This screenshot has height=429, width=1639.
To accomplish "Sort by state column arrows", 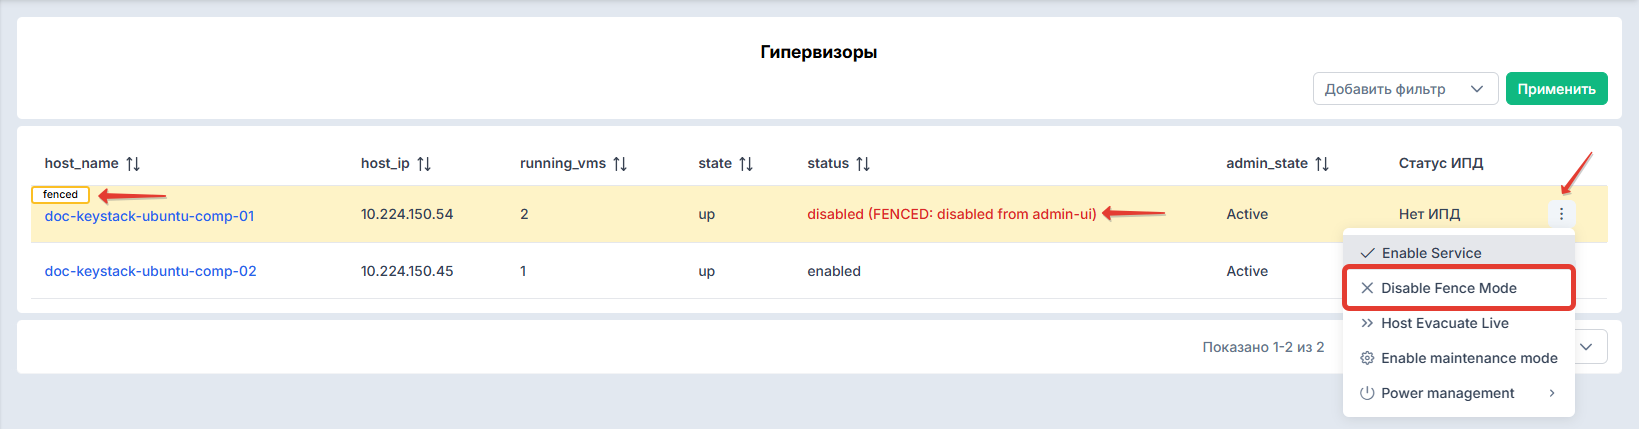I will 746,163.
